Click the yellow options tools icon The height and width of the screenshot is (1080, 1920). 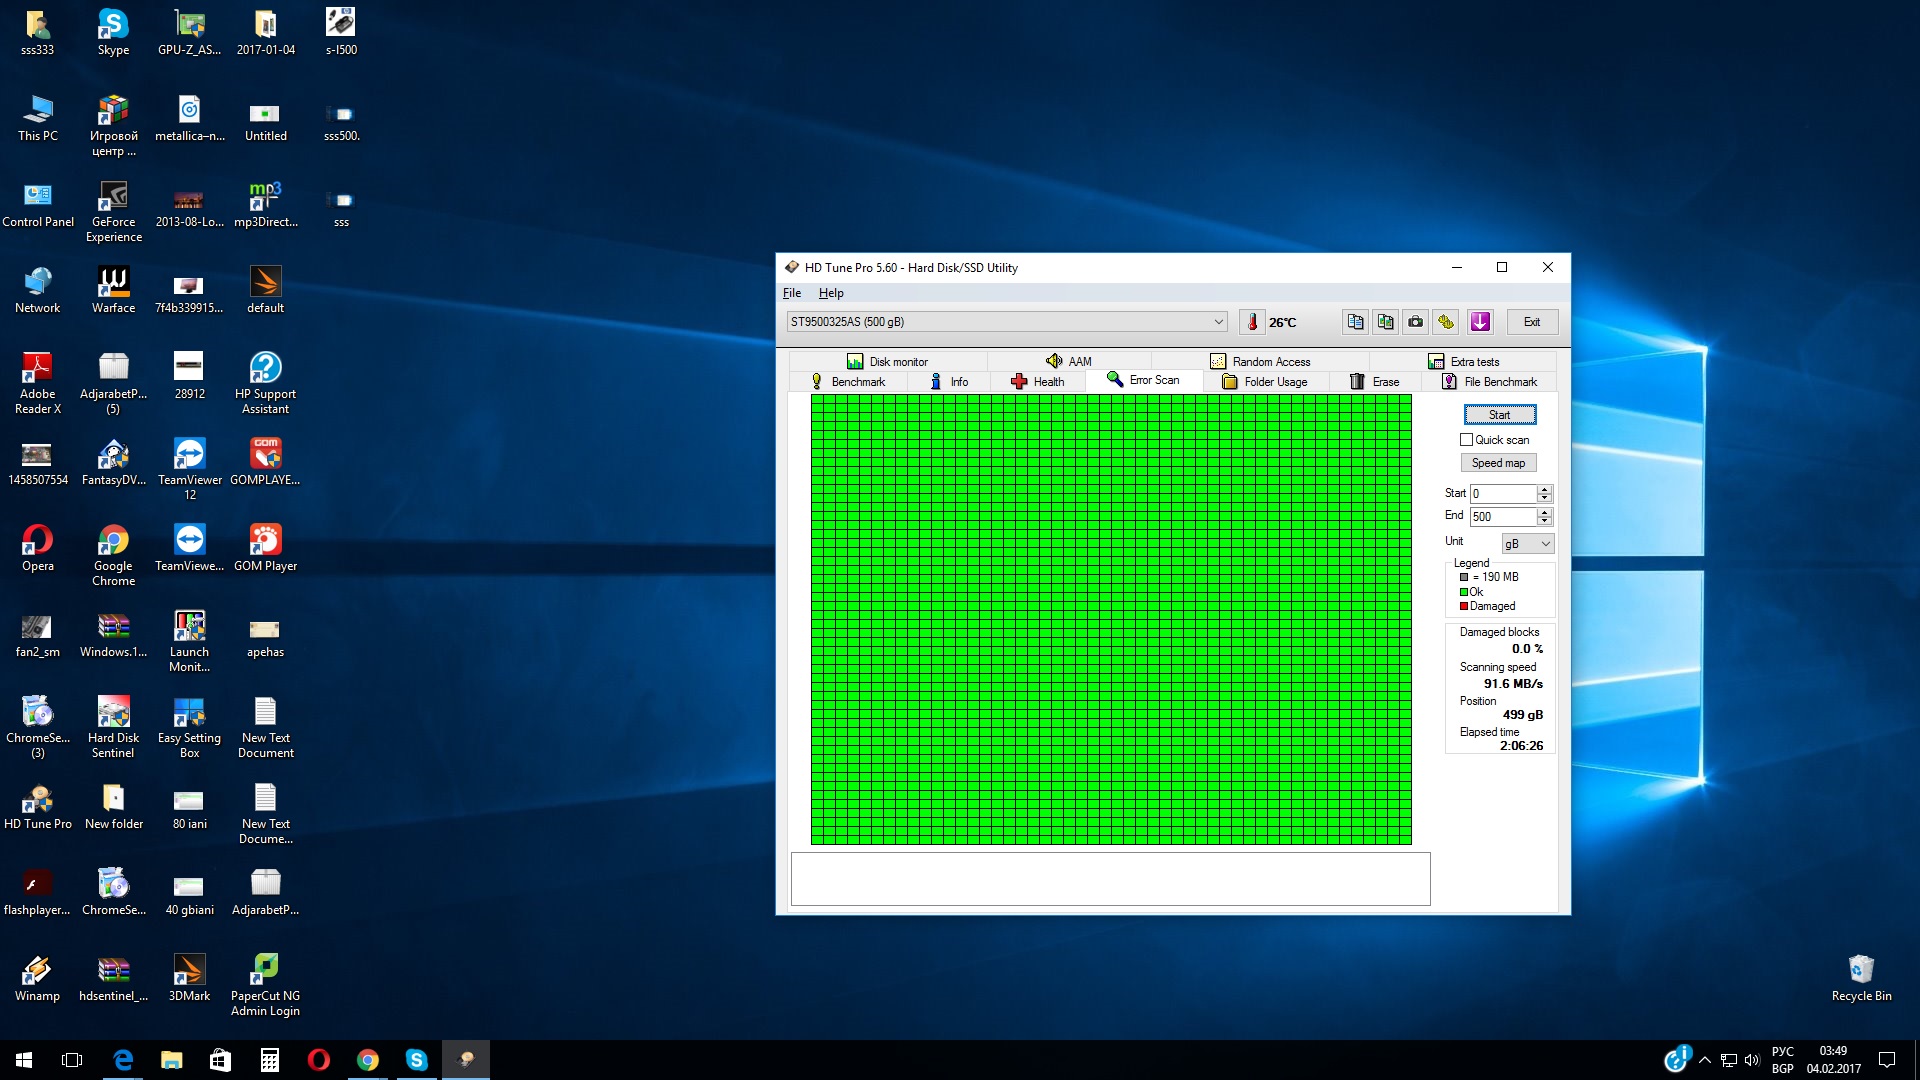click(1446, 322)
